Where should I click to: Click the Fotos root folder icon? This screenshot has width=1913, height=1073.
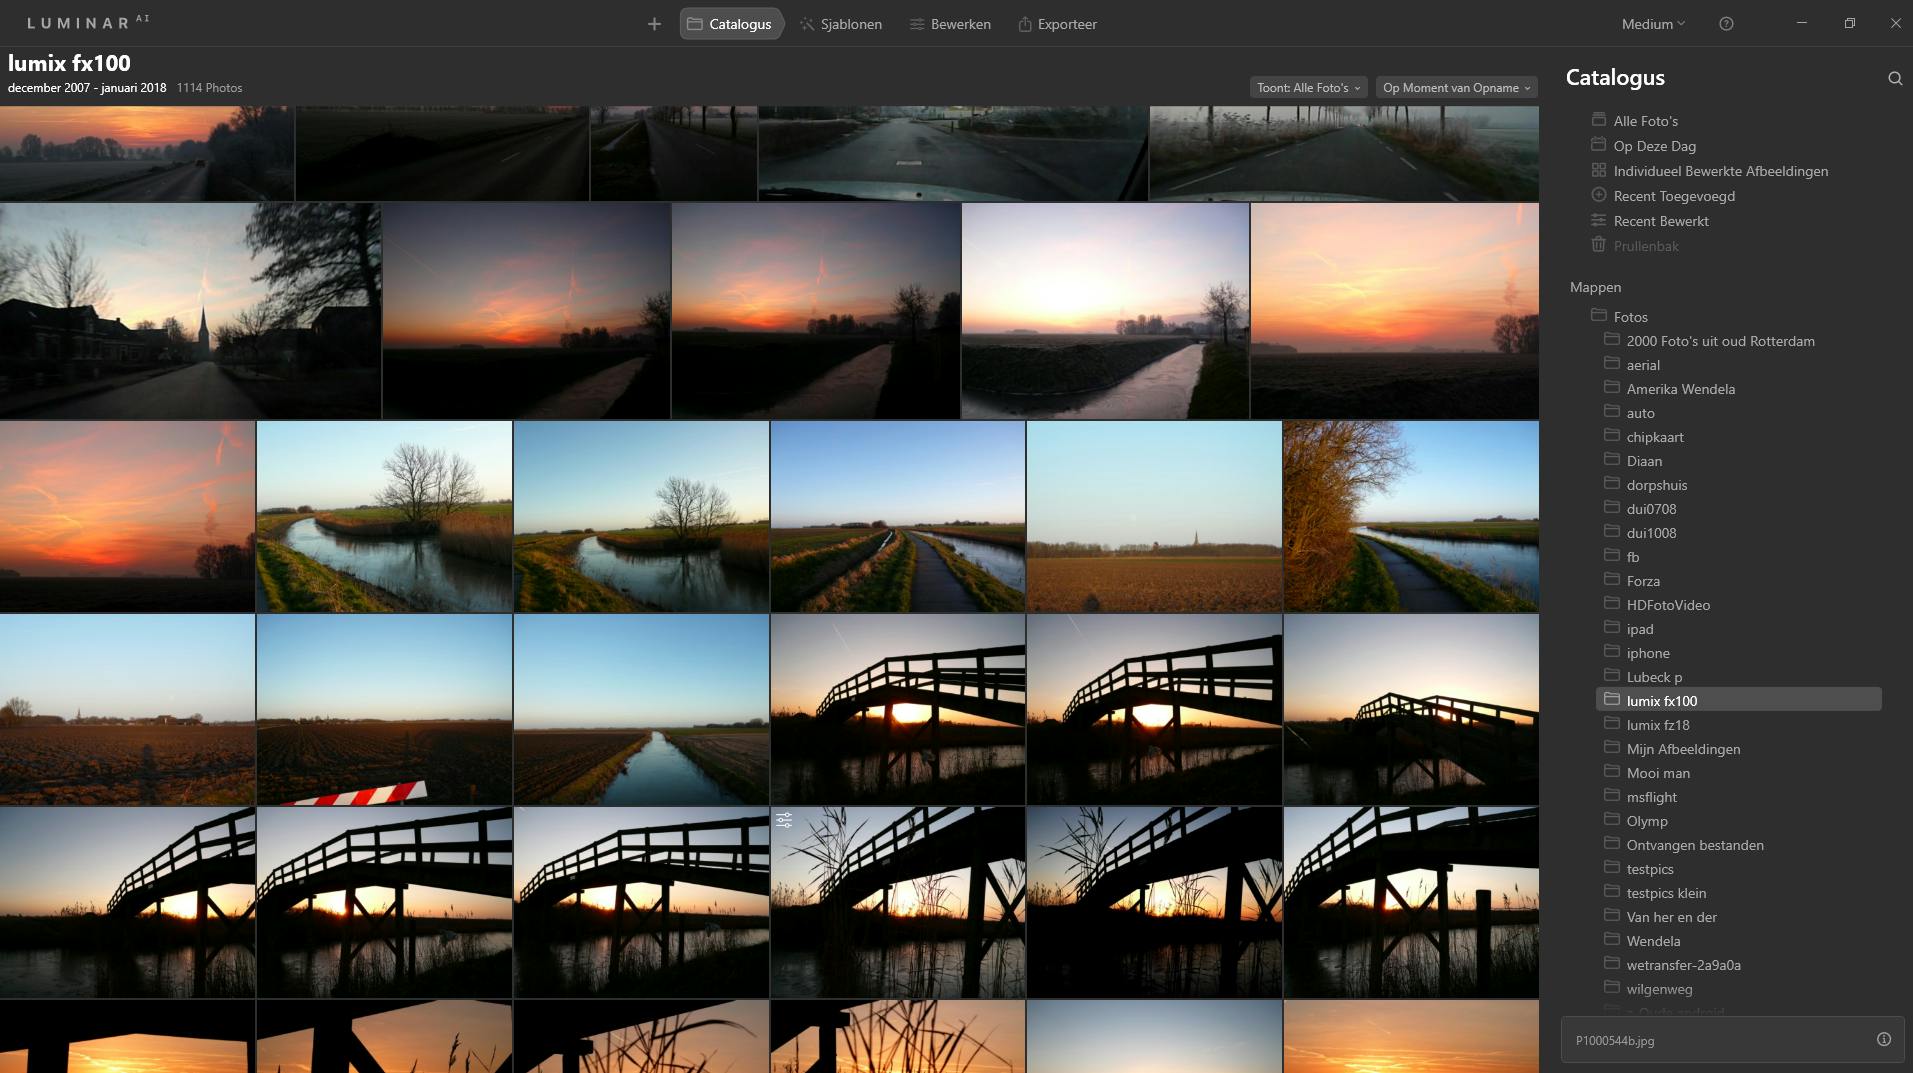tap(1599, 316)
